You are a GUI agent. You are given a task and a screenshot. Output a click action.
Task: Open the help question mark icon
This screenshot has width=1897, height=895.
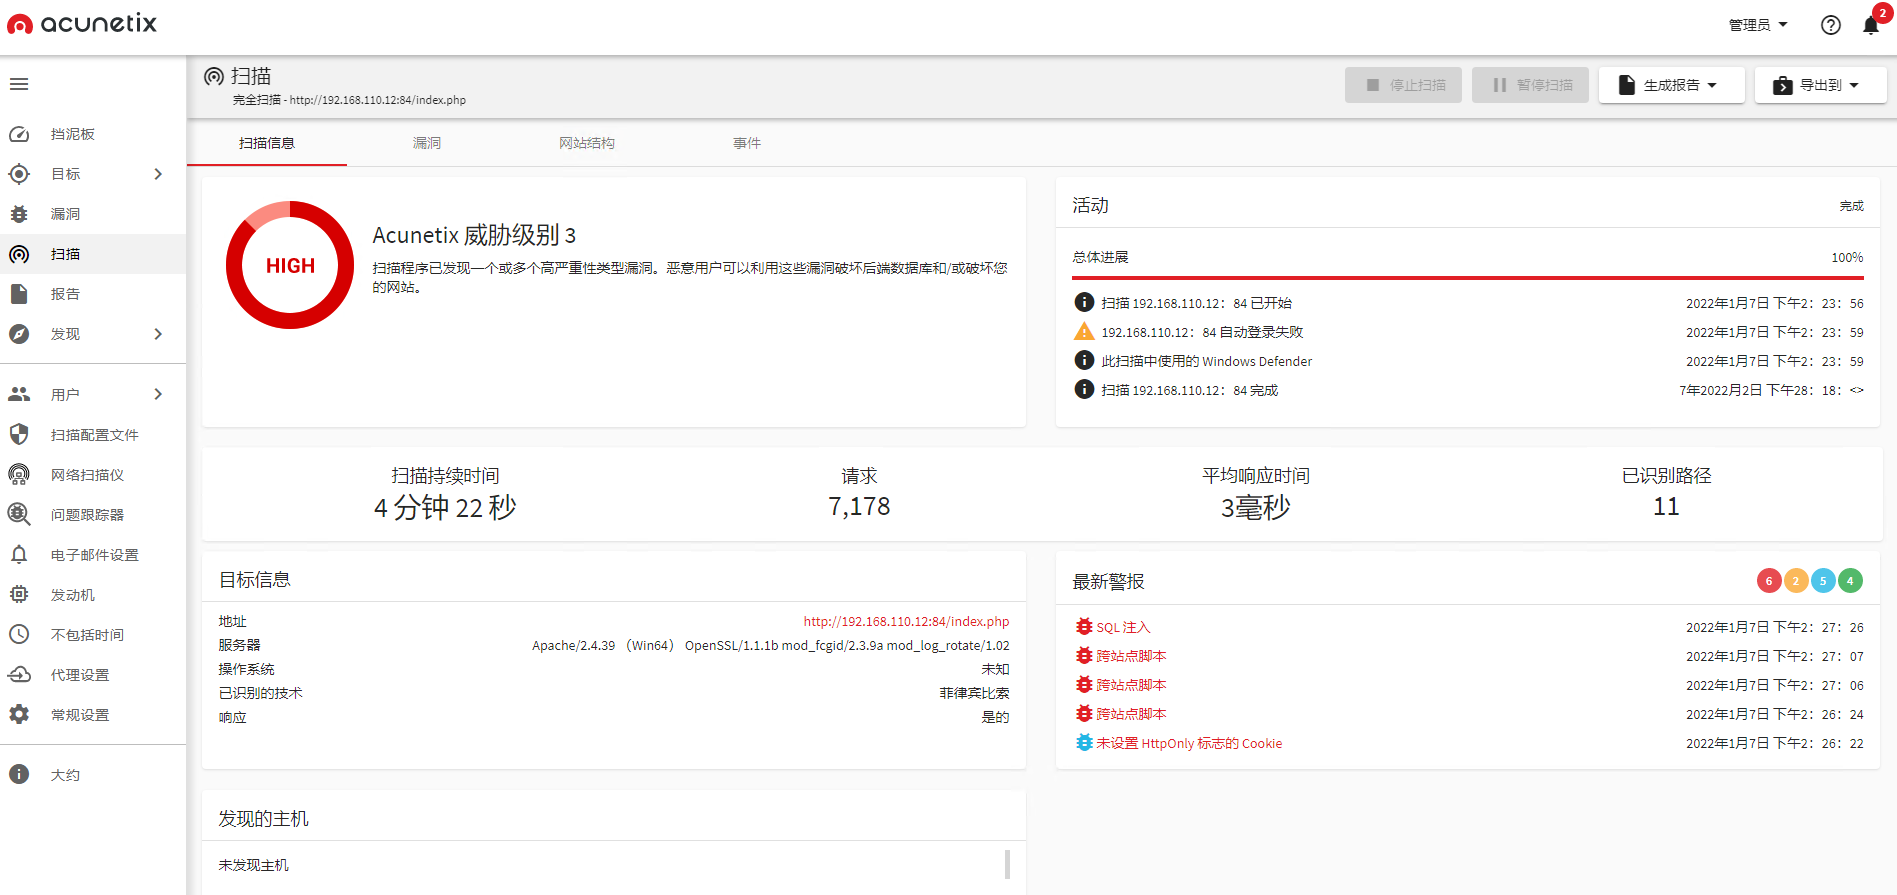1831,25
